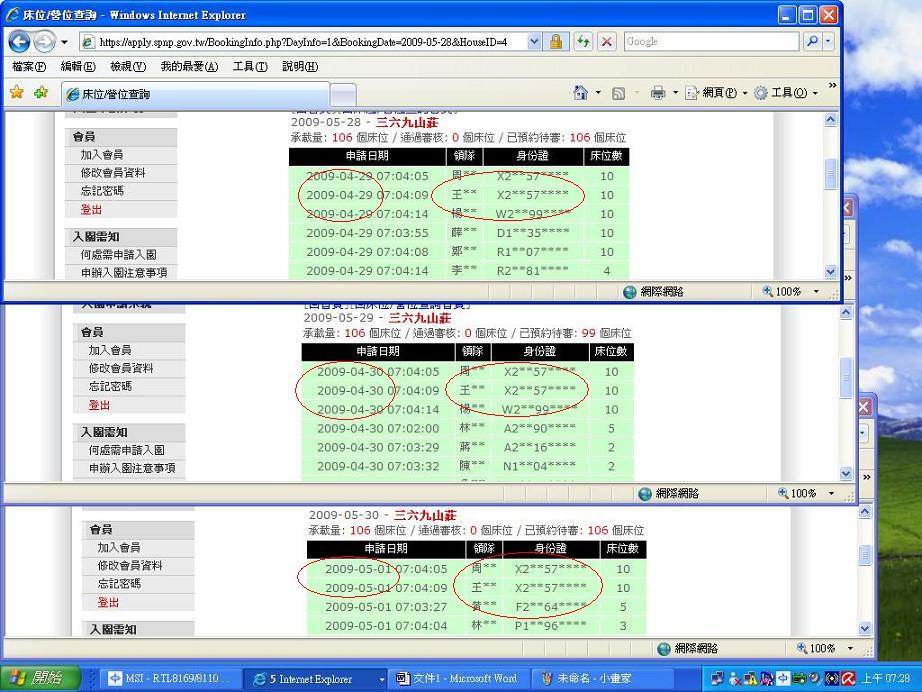Click the browser Back arrow button
Screen dimensions: 922x692
(x=19, y=42)
